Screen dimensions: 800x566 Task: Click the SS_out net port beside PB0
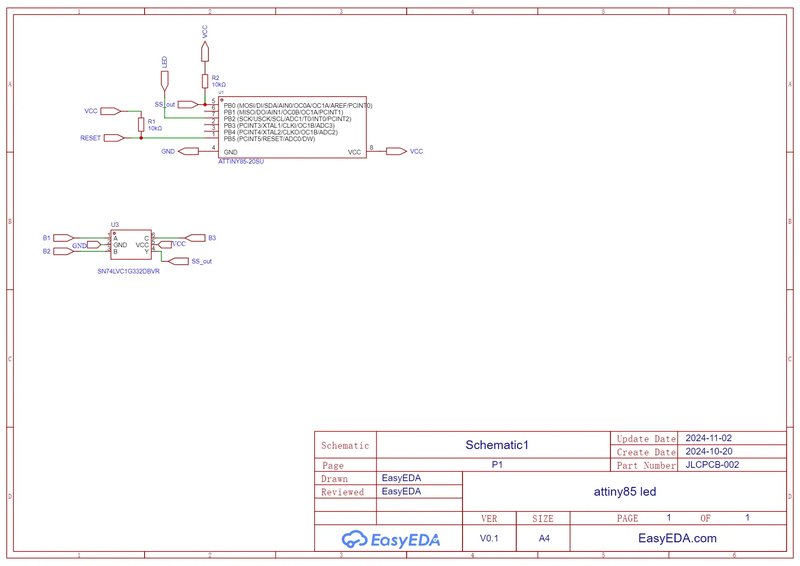pos(188,104)
